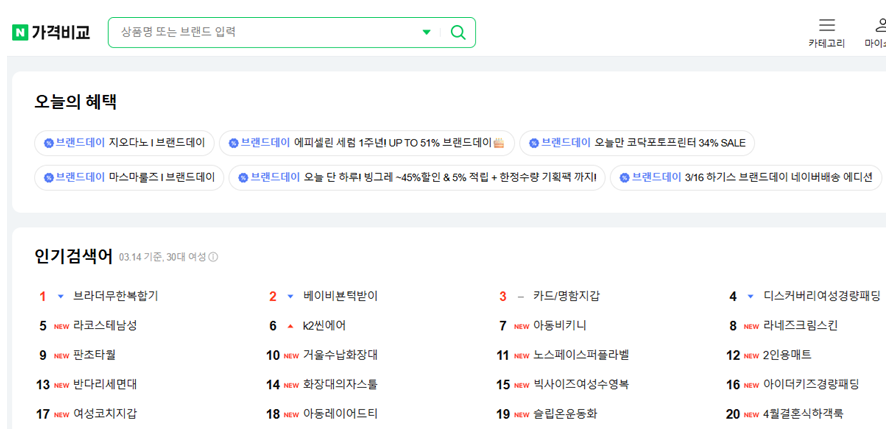Click the brand day icon on 지오다노 chip
This screenshot has height=432, width=889.
(x=49, y=143)
